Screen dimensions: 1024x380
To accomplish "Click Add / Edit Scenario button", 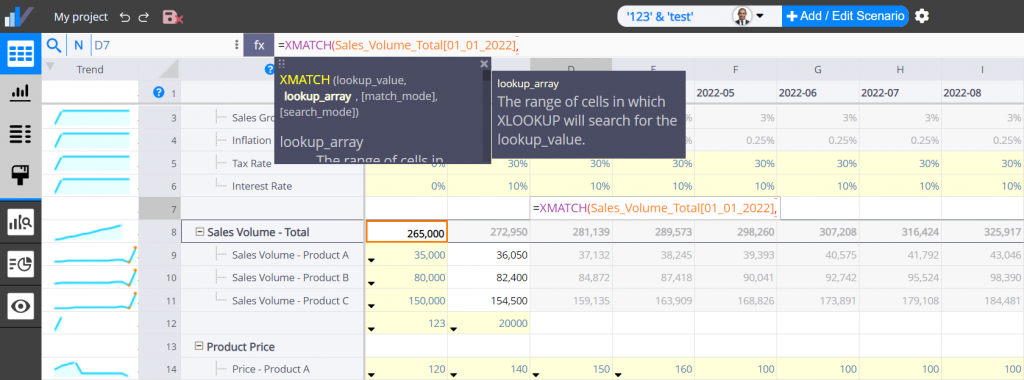I will tap(845, 16).
